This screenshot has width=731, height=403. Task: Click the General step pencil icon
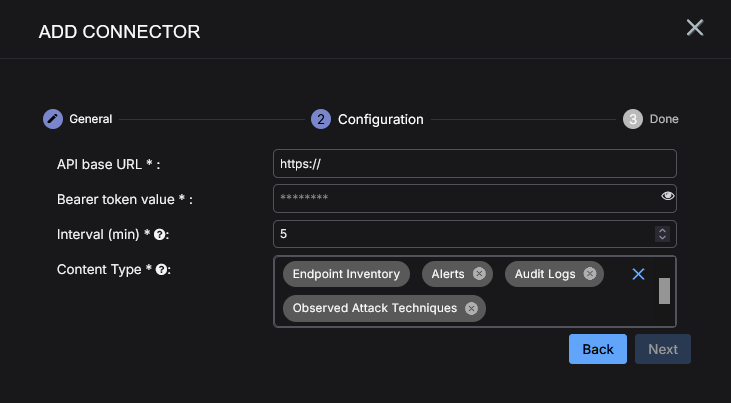(x=53, y=119)
